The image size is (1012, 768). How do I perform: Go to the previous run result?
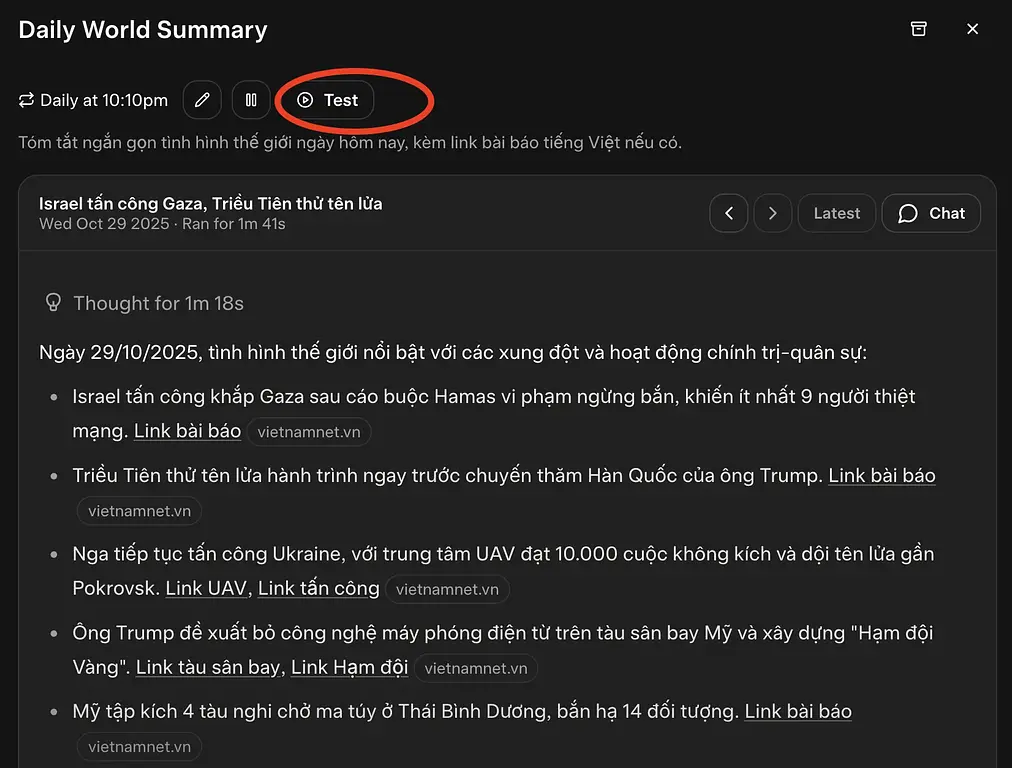[x=729, y=213]
